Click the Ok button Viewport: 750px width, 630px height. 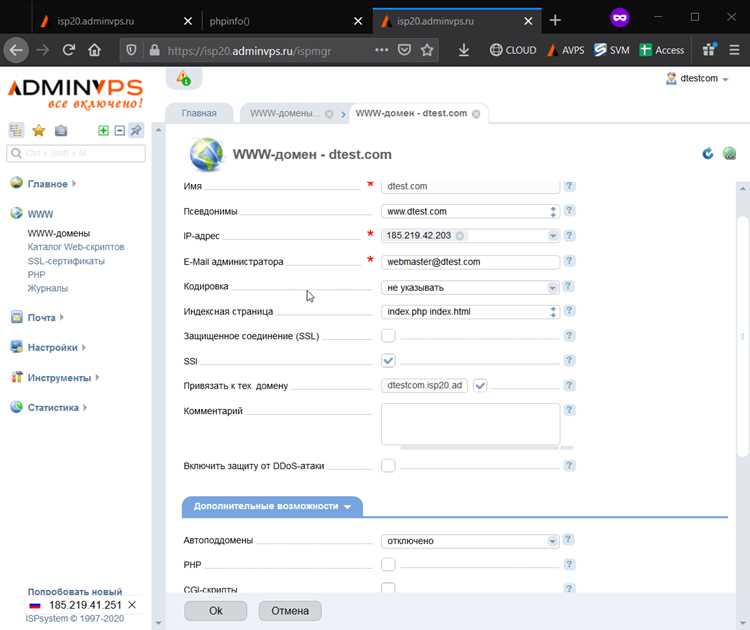216,611
